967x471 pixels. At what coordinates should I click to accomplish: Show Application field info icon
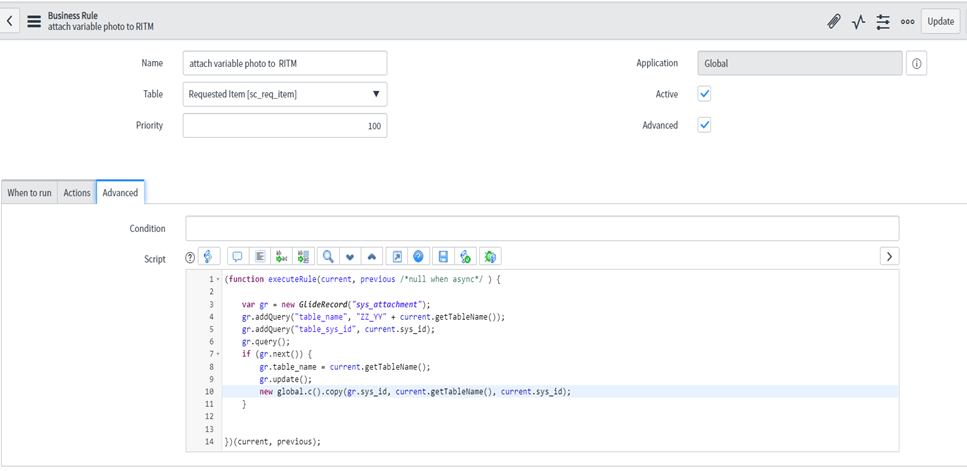[916, 63]
